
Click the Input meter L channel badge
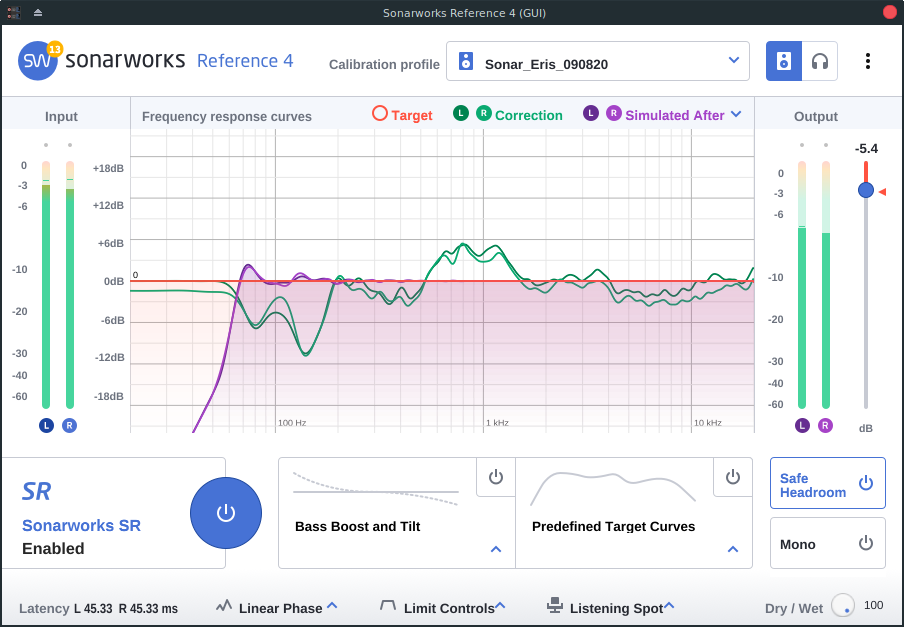(x=46, y=426)
